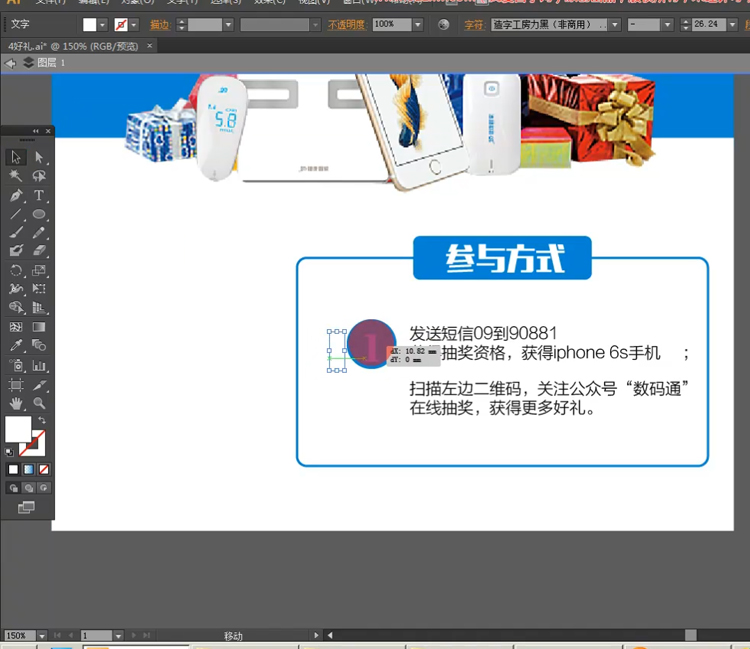Select the Selection (black arrow) tool
Viewport: 750px width, 649px height.
pos(16,157)
